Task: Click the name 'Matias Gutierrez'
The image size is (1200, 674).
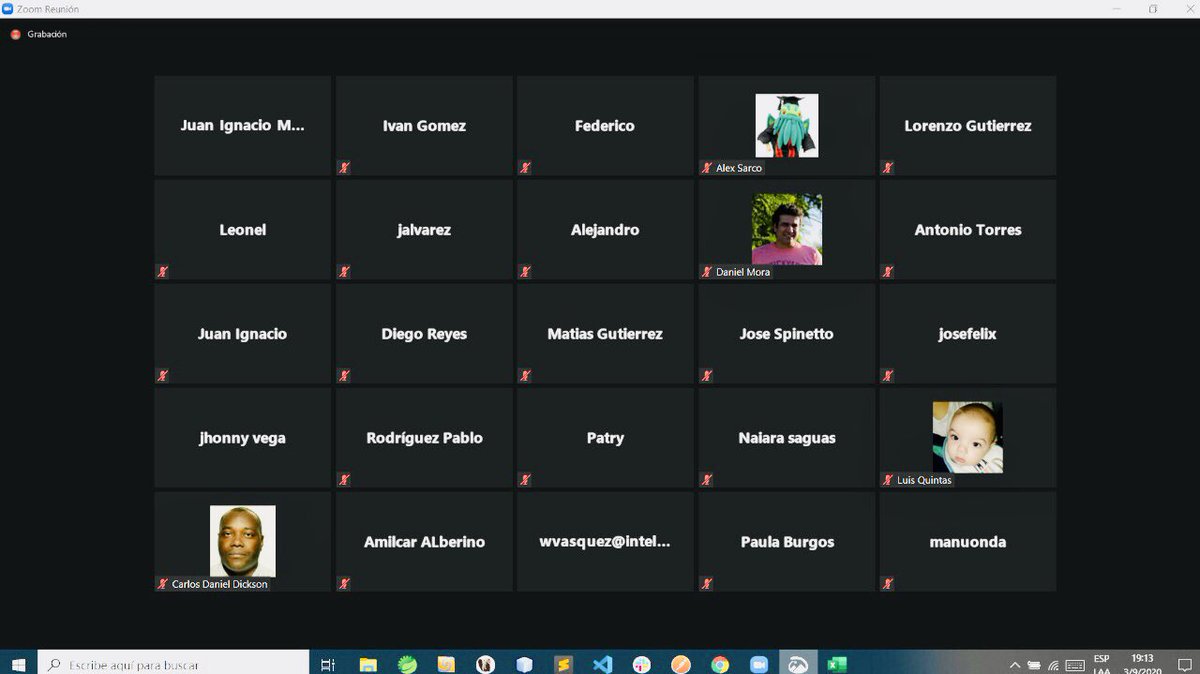Action: click(605, 334)
